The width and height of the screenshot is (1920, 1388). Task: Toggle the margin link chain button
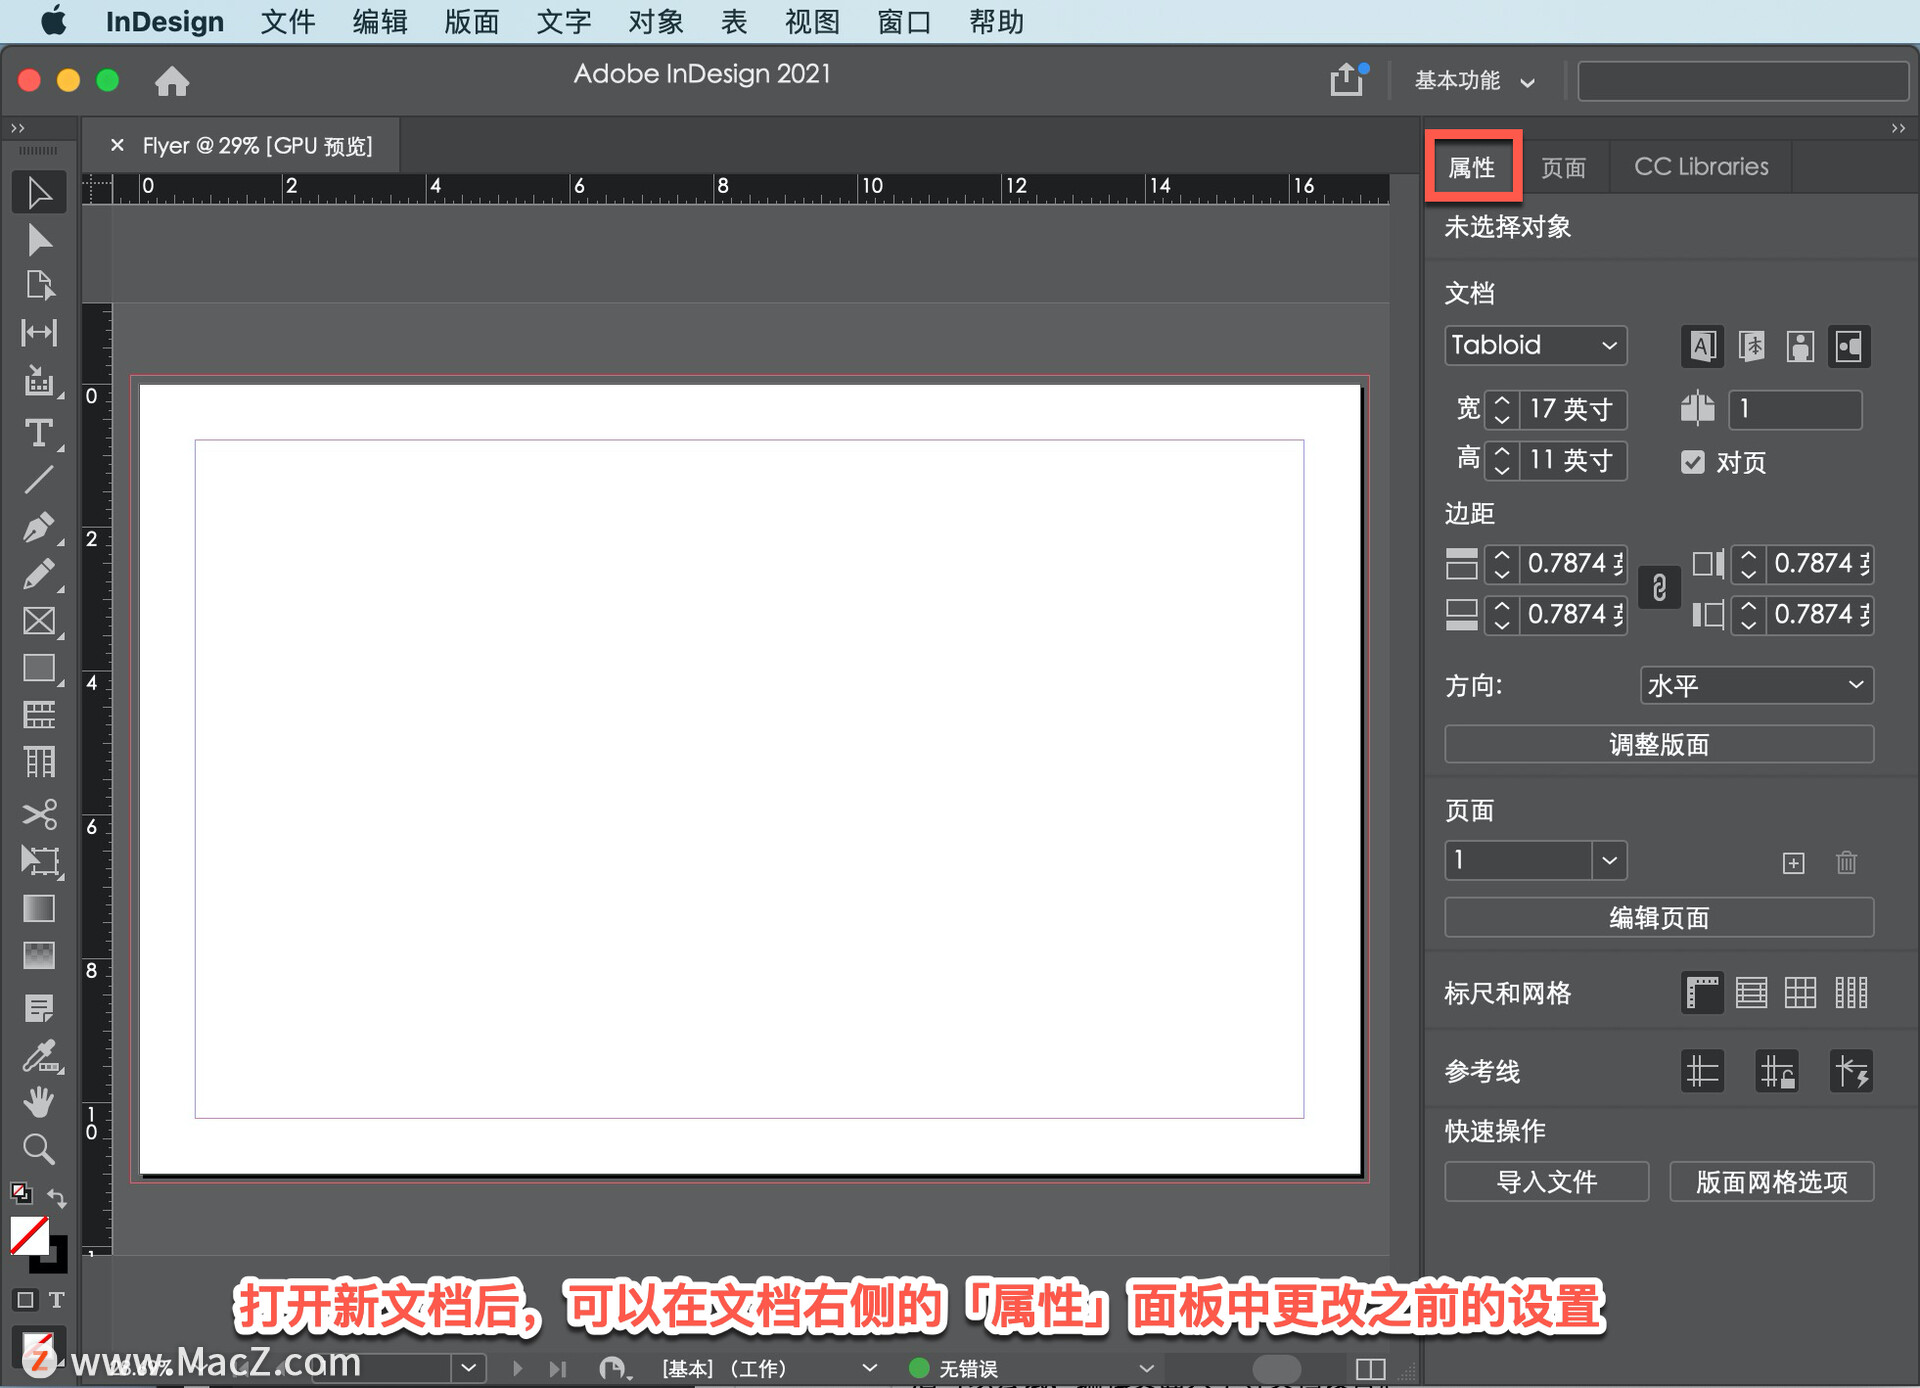click(x=1659, y=588)
